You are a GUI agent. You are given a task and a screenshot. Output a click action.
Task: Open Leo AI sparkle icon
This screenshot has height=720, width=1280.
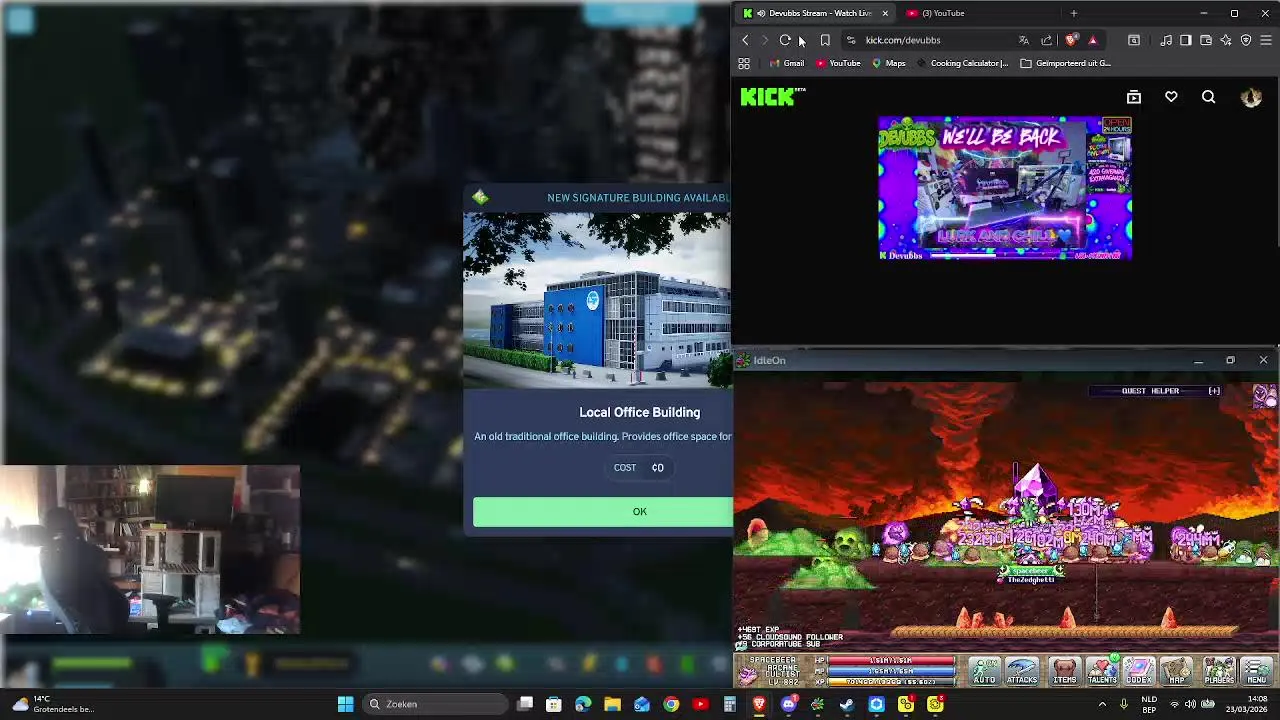[x=1226, y=40]
